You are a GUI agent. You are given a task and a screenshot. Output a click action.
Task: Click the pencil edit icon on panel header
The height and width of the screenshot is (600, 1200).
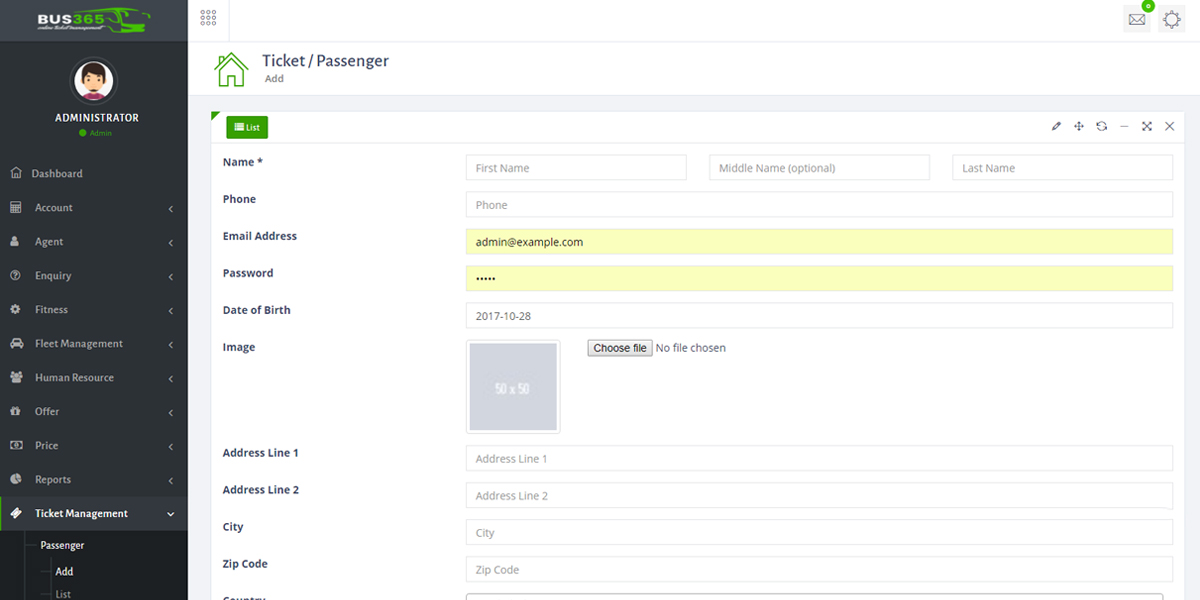pos(1056,126)
